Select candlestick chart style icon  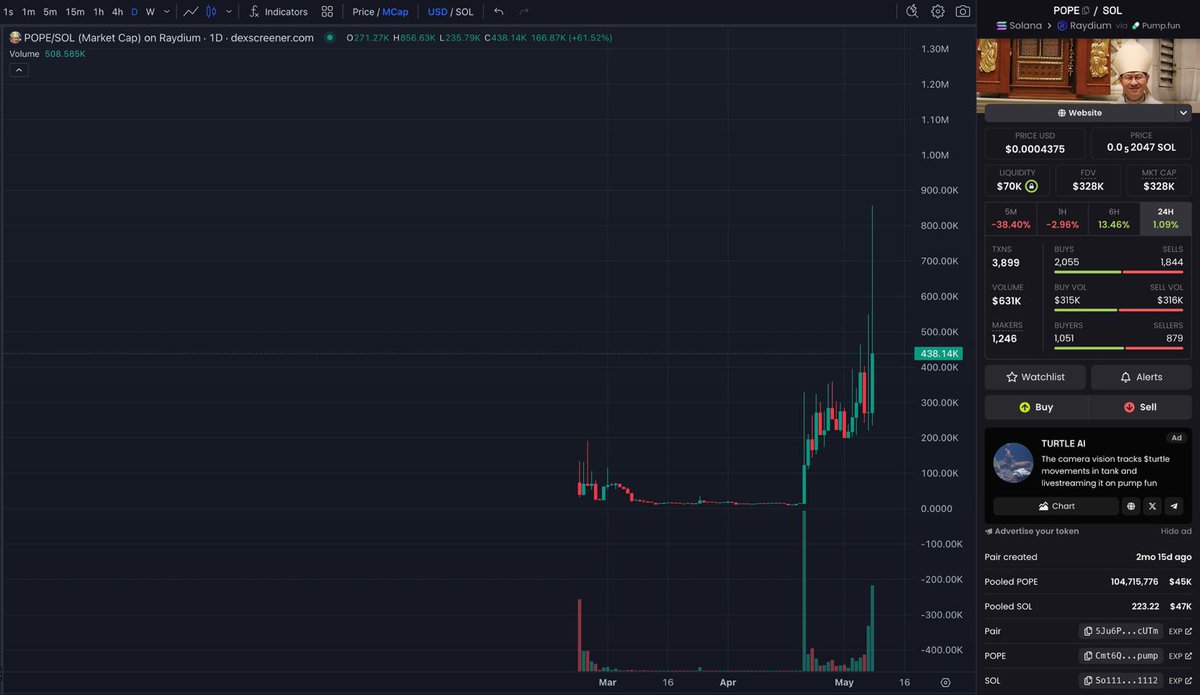(x=211, y=12)
